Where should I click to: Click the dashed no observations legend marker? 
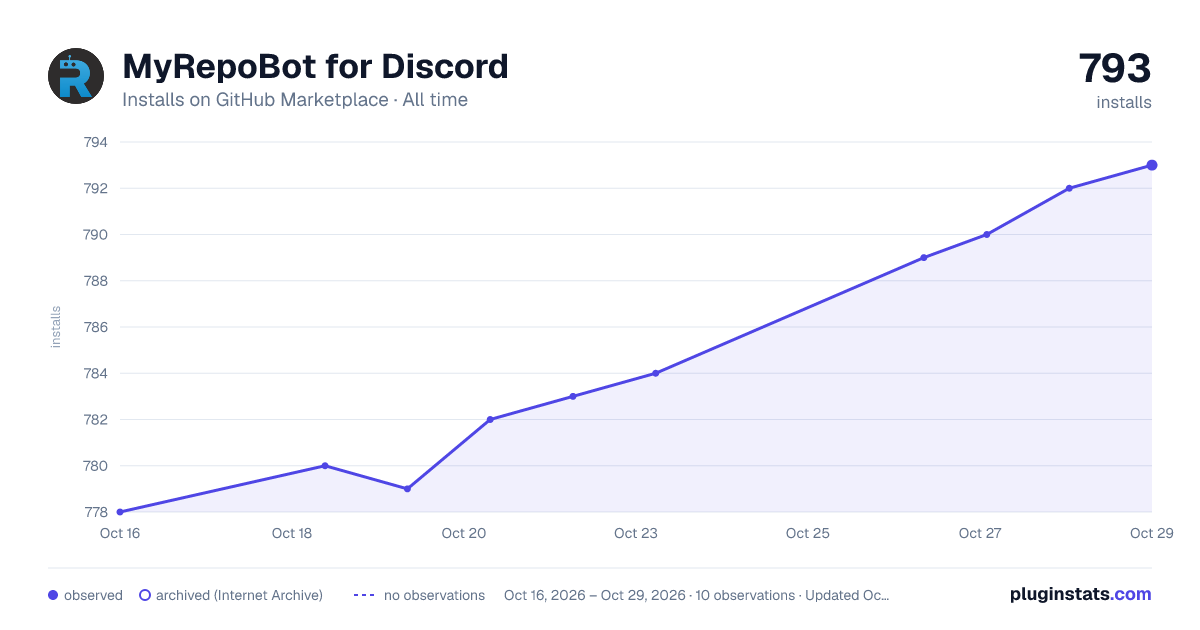[x=364, y=595]
